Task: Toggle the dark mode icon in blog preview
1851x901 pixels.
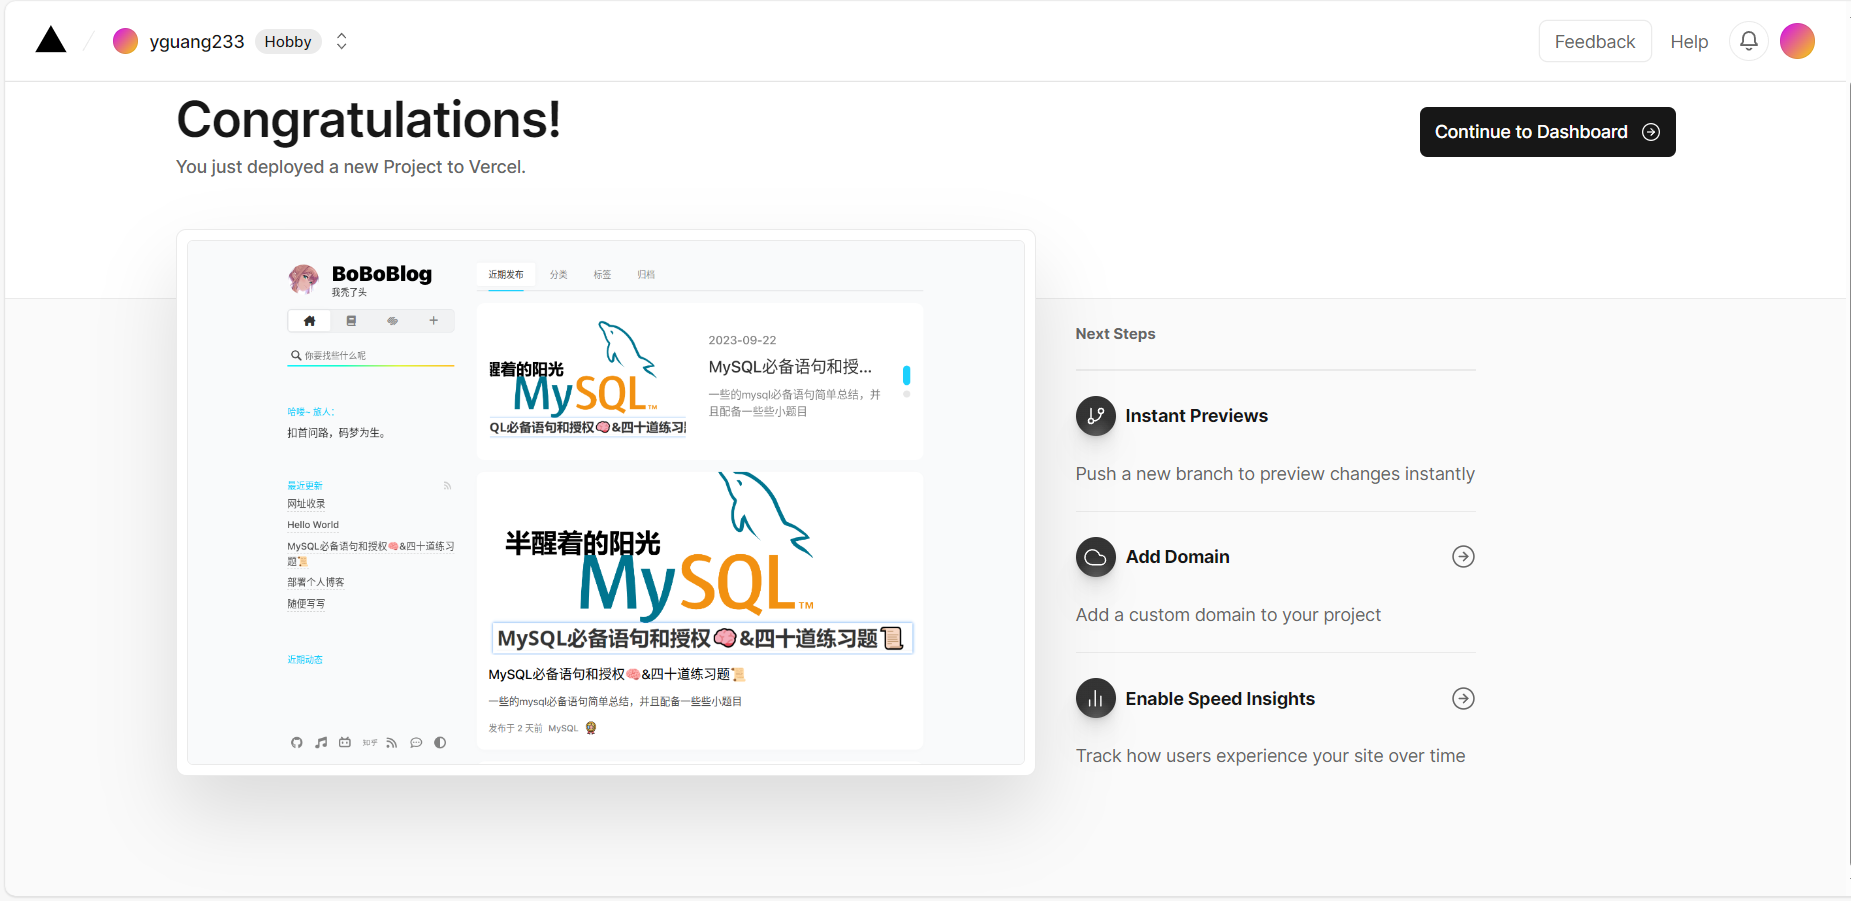Action: [x=440, y=743]
